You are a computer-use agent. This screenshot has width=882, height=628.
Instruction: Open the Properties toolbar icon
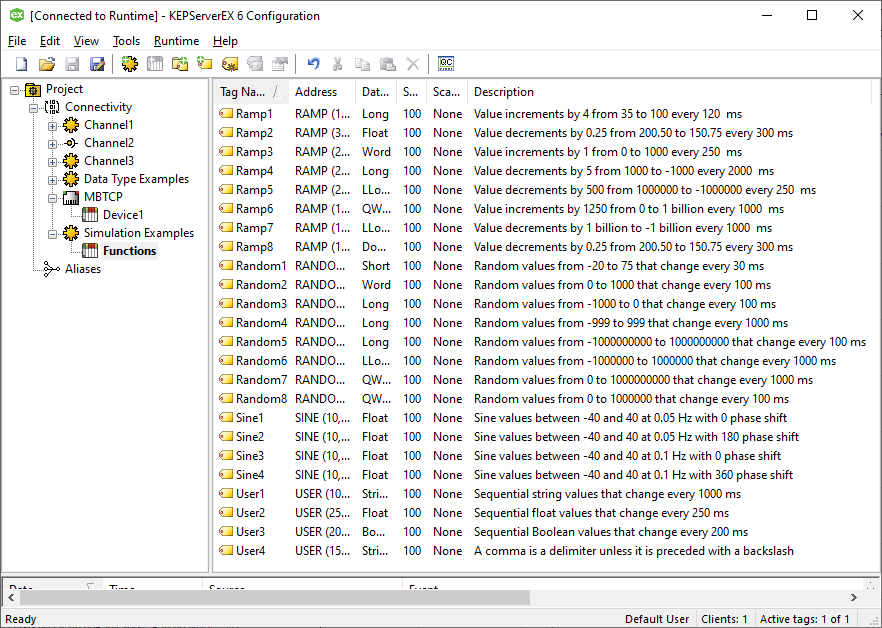(x=280, y=64)
